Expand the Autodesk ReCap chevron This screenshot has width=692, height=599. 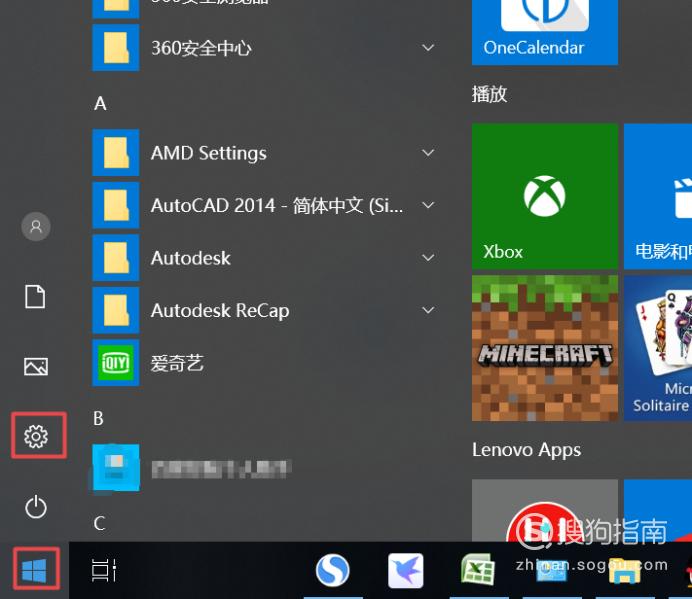coord(428,310)
